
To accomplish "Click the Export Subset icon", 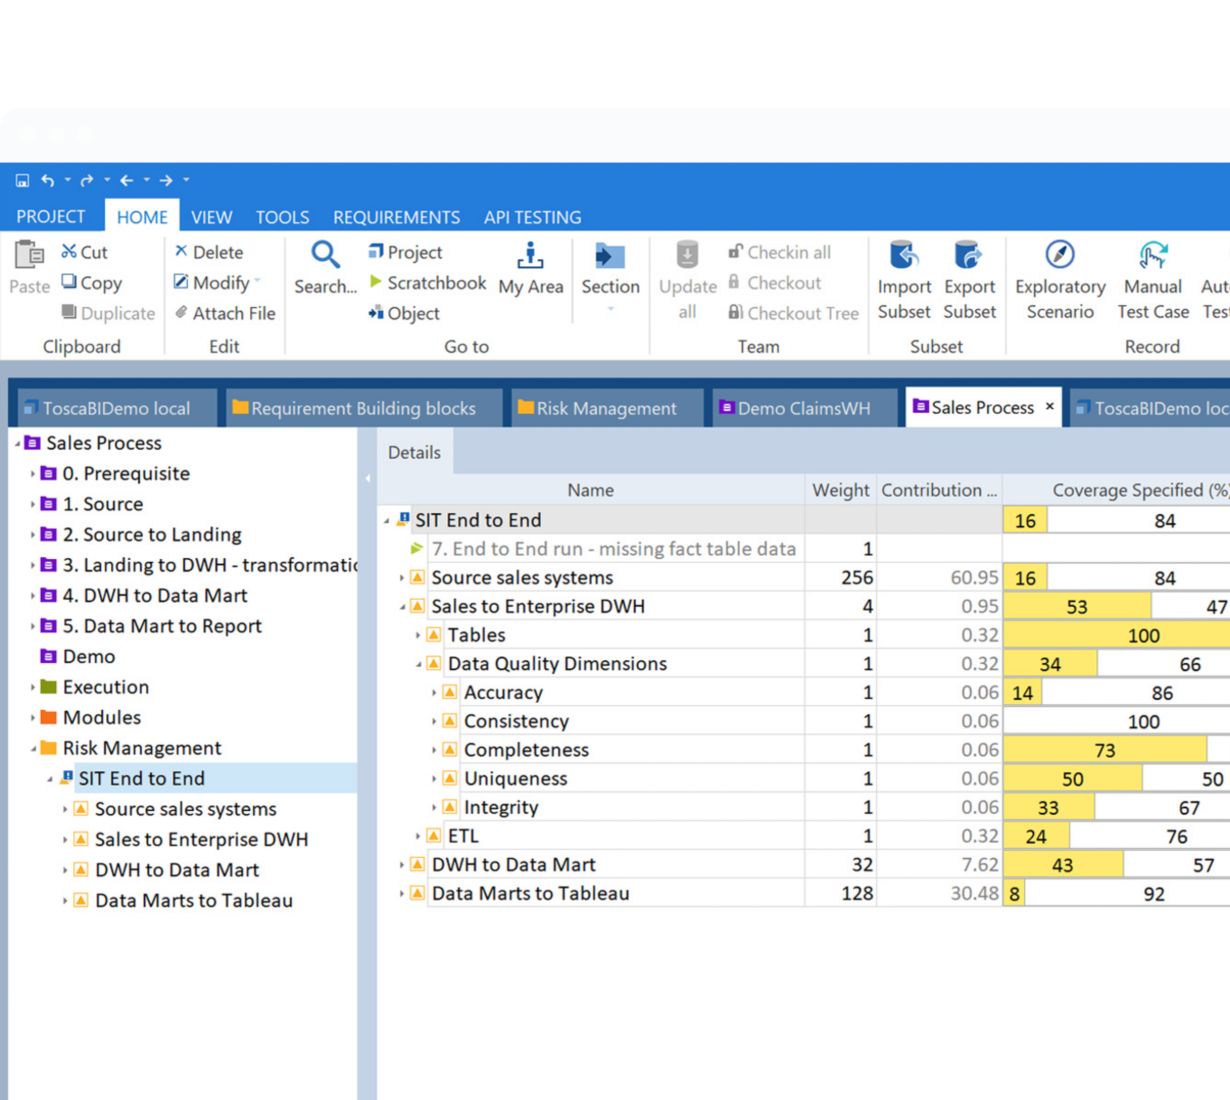I will pos(968,256).
